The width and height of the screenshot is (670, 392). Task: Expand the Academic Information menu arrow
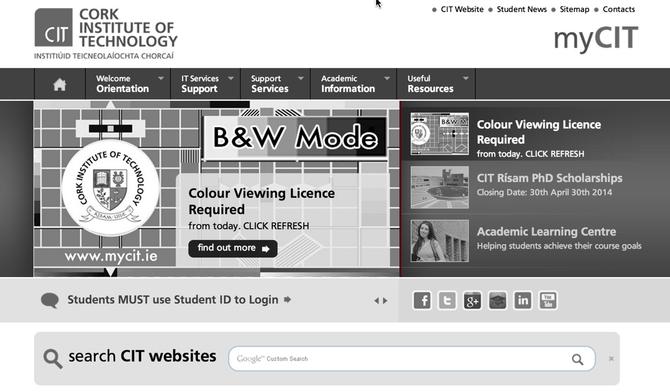387,78
